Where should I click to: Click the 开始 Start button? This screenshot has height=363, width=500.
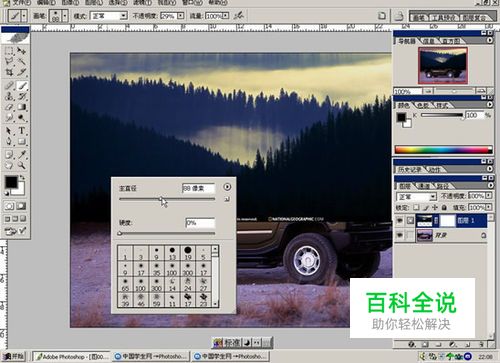(14, 356)
